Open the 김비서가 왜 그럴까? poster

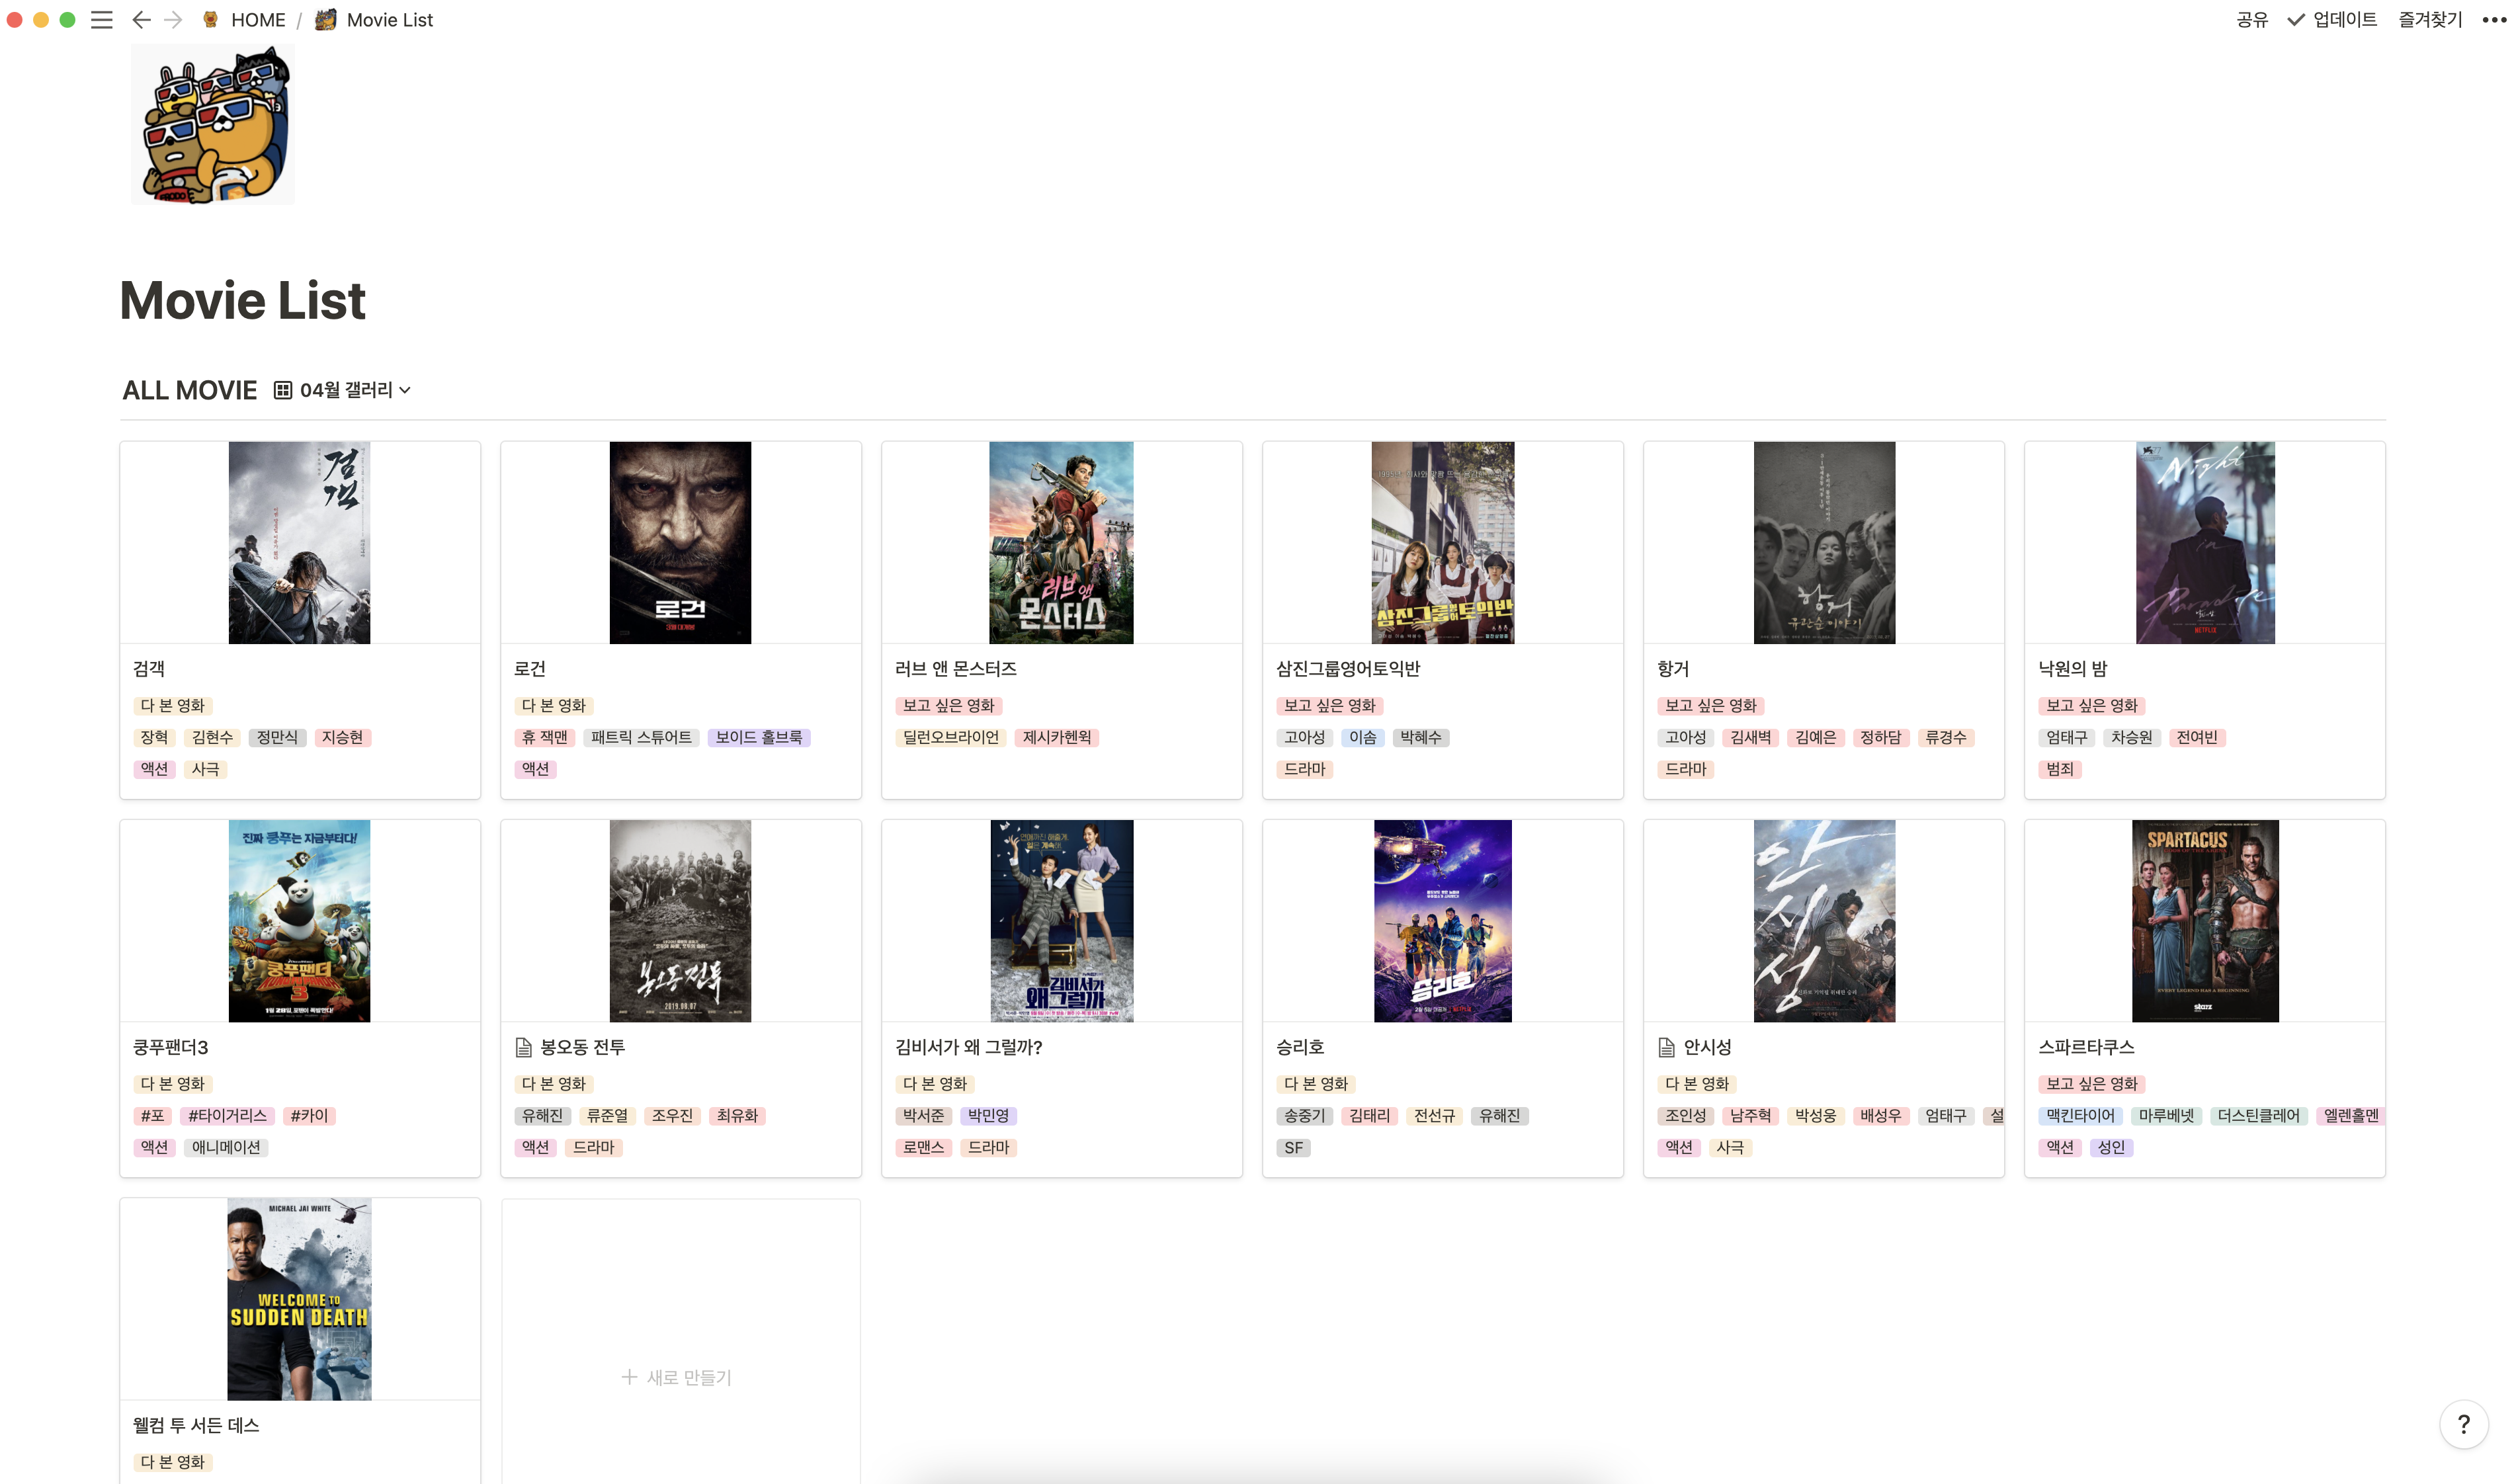coord(1062,921)
